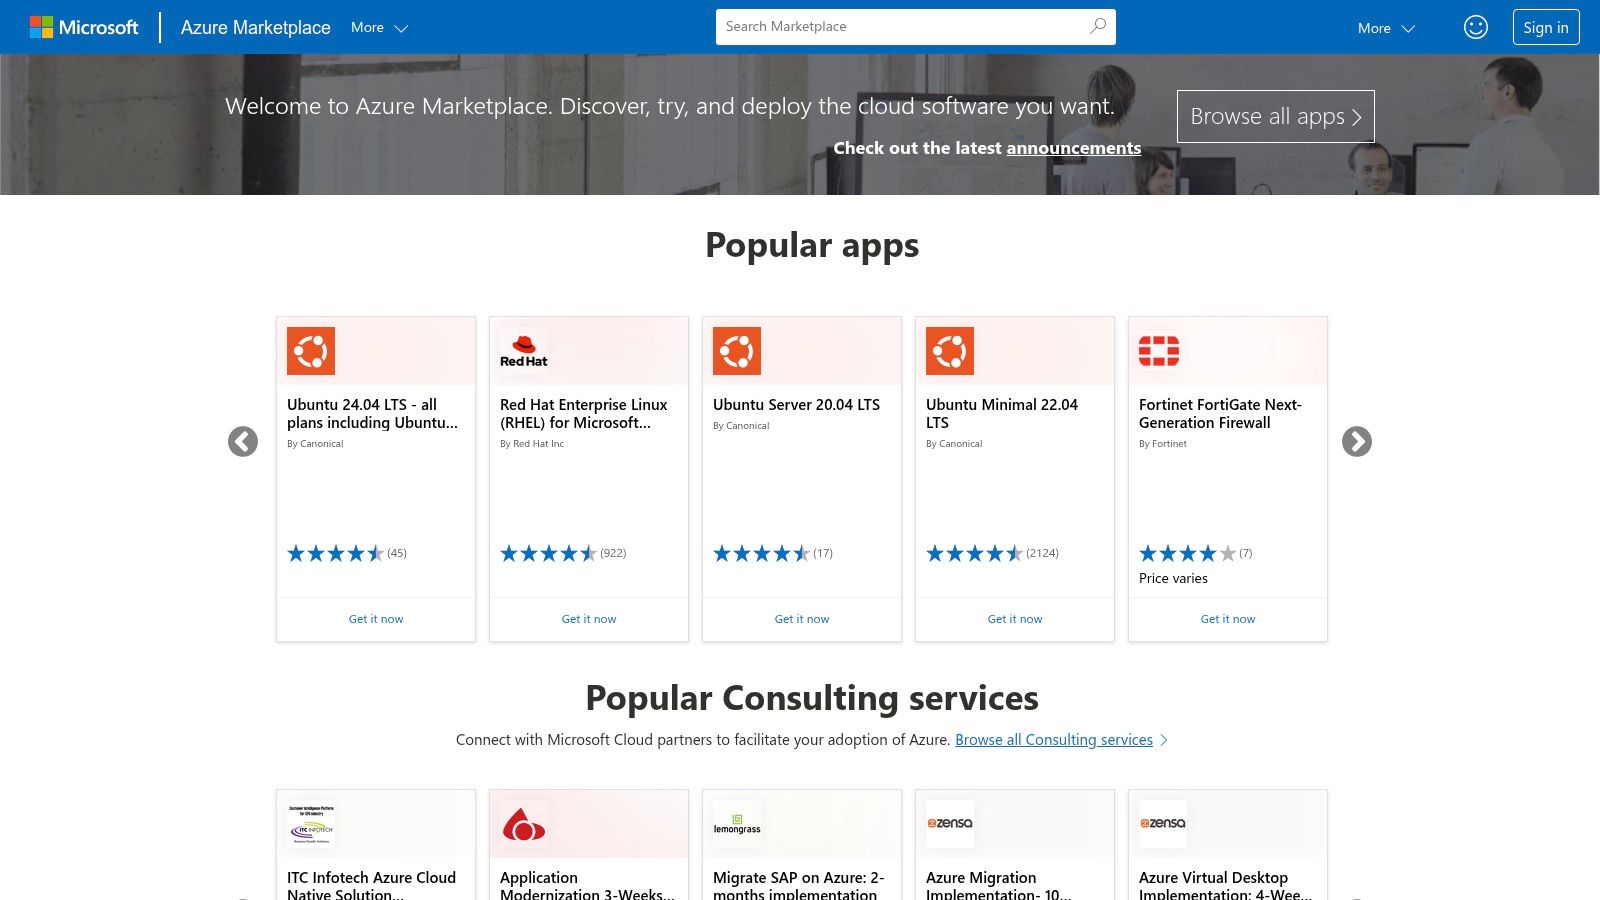Open Red Hat Enterprise Linux title
The height and width of the screenshot is (900, 1600).
[584, 414]
